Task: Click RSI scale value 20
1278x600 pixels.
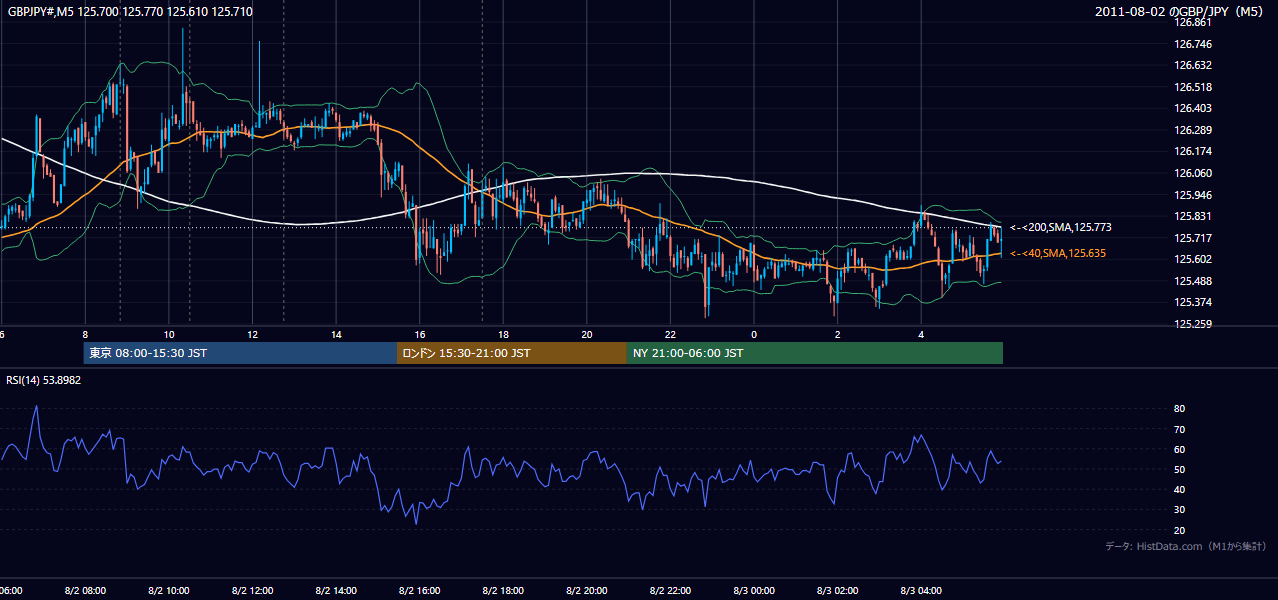Action: (x=1179, y=530)
